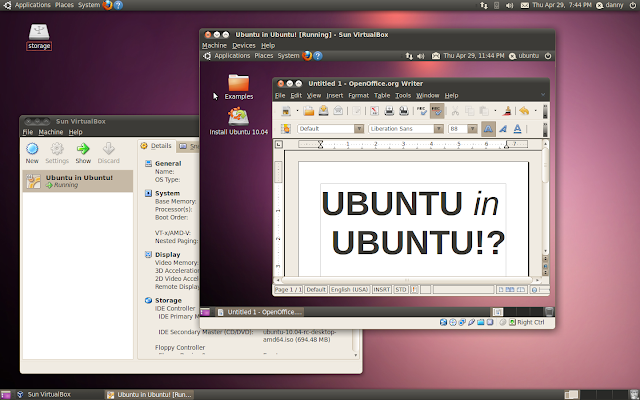640x400 pixels.
Task: Open Examples folder on the guest desktop
Action: coord(238,87)
